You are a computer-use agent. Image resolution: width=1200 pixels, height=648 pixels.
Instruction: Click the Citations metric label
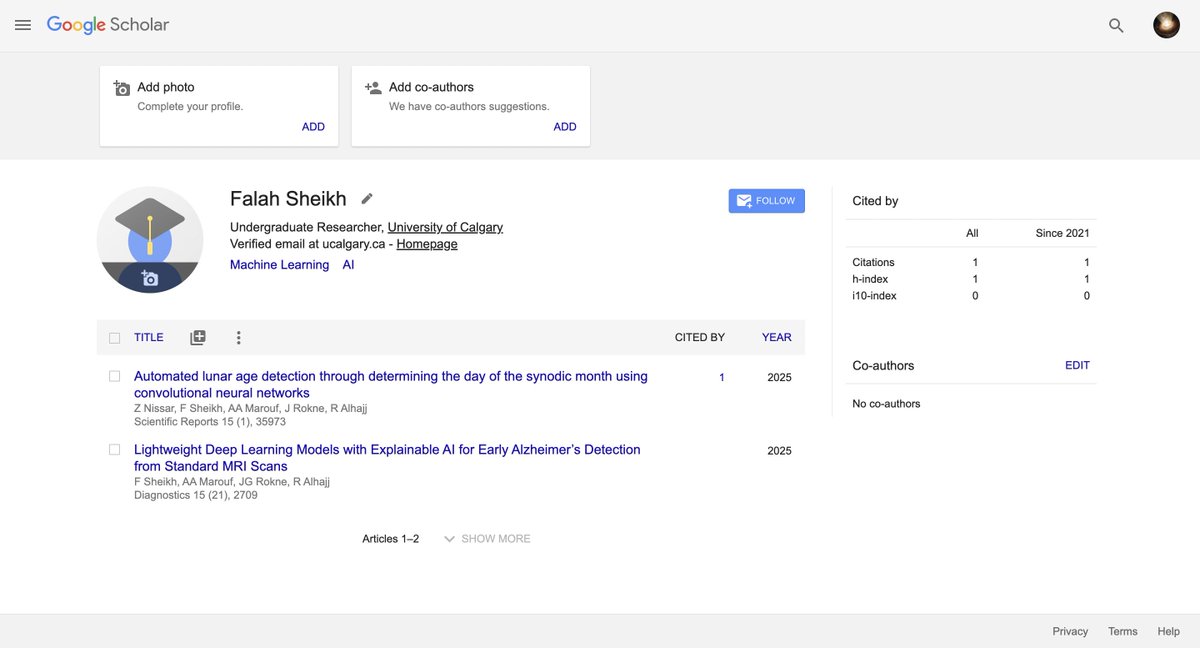click(x=873, y=263)
